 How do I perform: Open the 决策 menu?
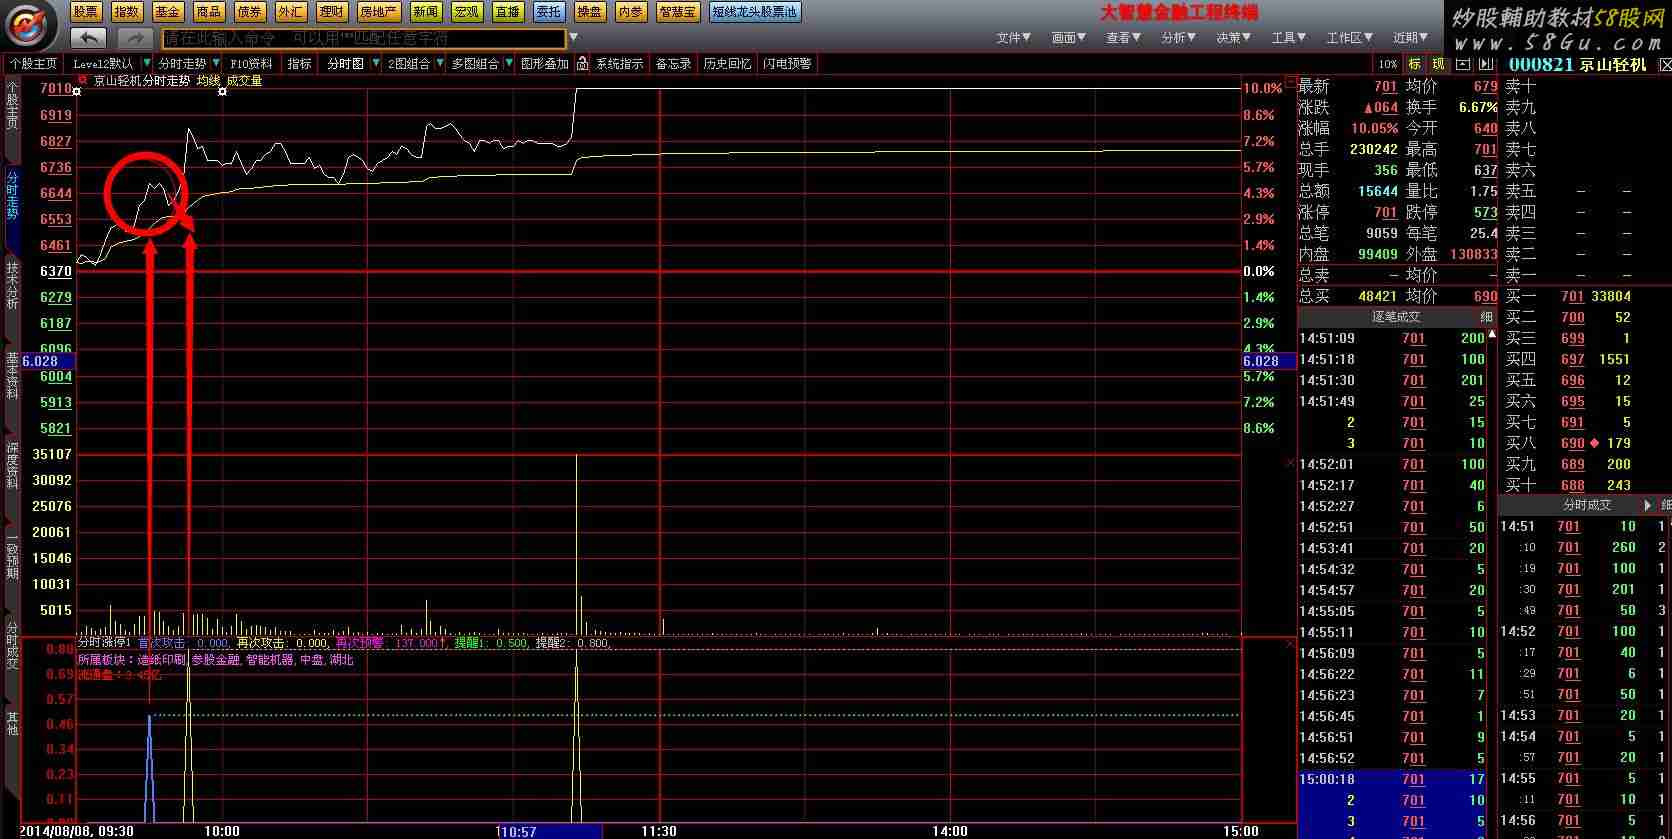[x=1233, y=37]
